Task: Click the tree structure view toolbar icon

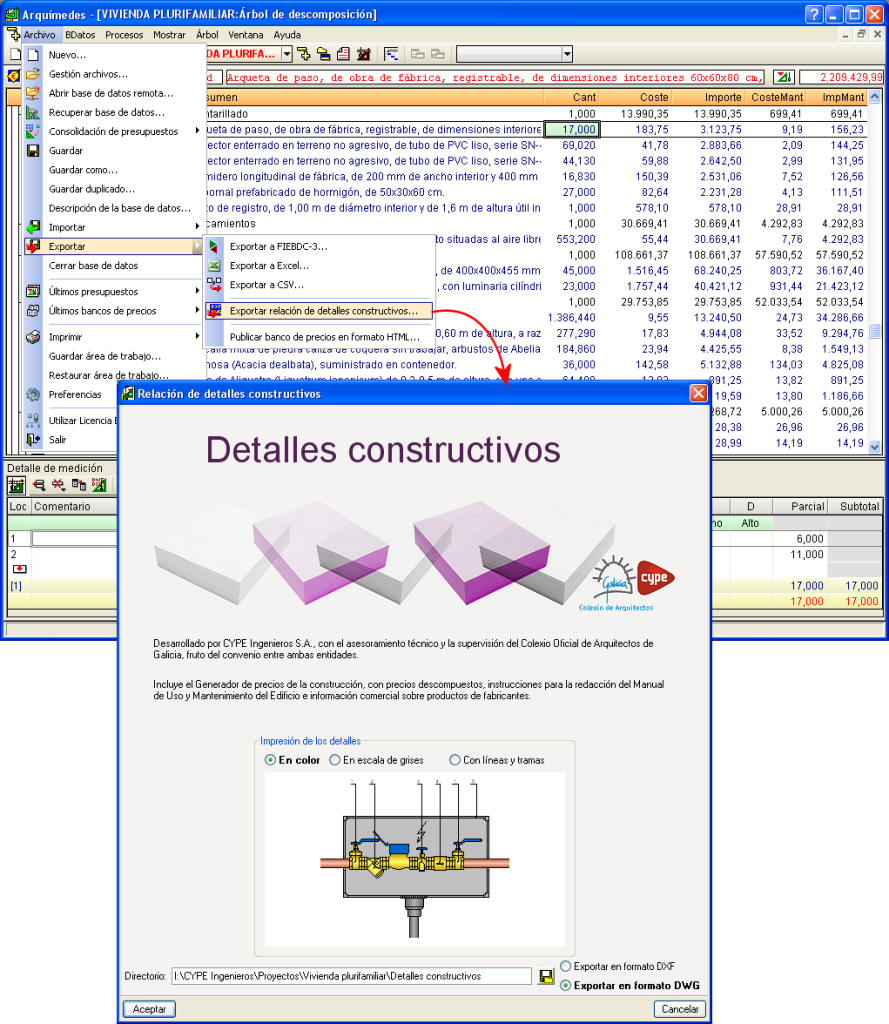Action: coord(391,54)
